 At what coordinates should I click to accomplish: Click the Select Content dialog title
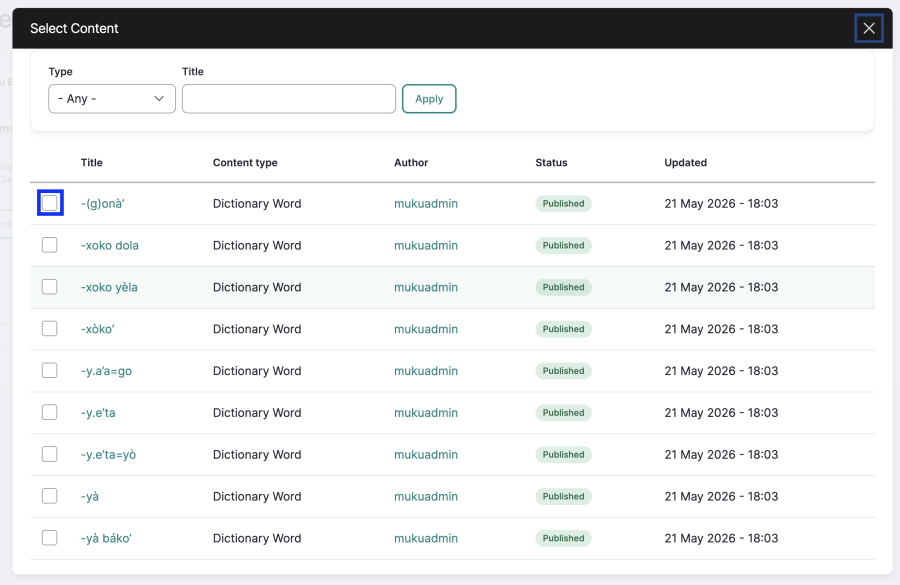pos(74,28)
